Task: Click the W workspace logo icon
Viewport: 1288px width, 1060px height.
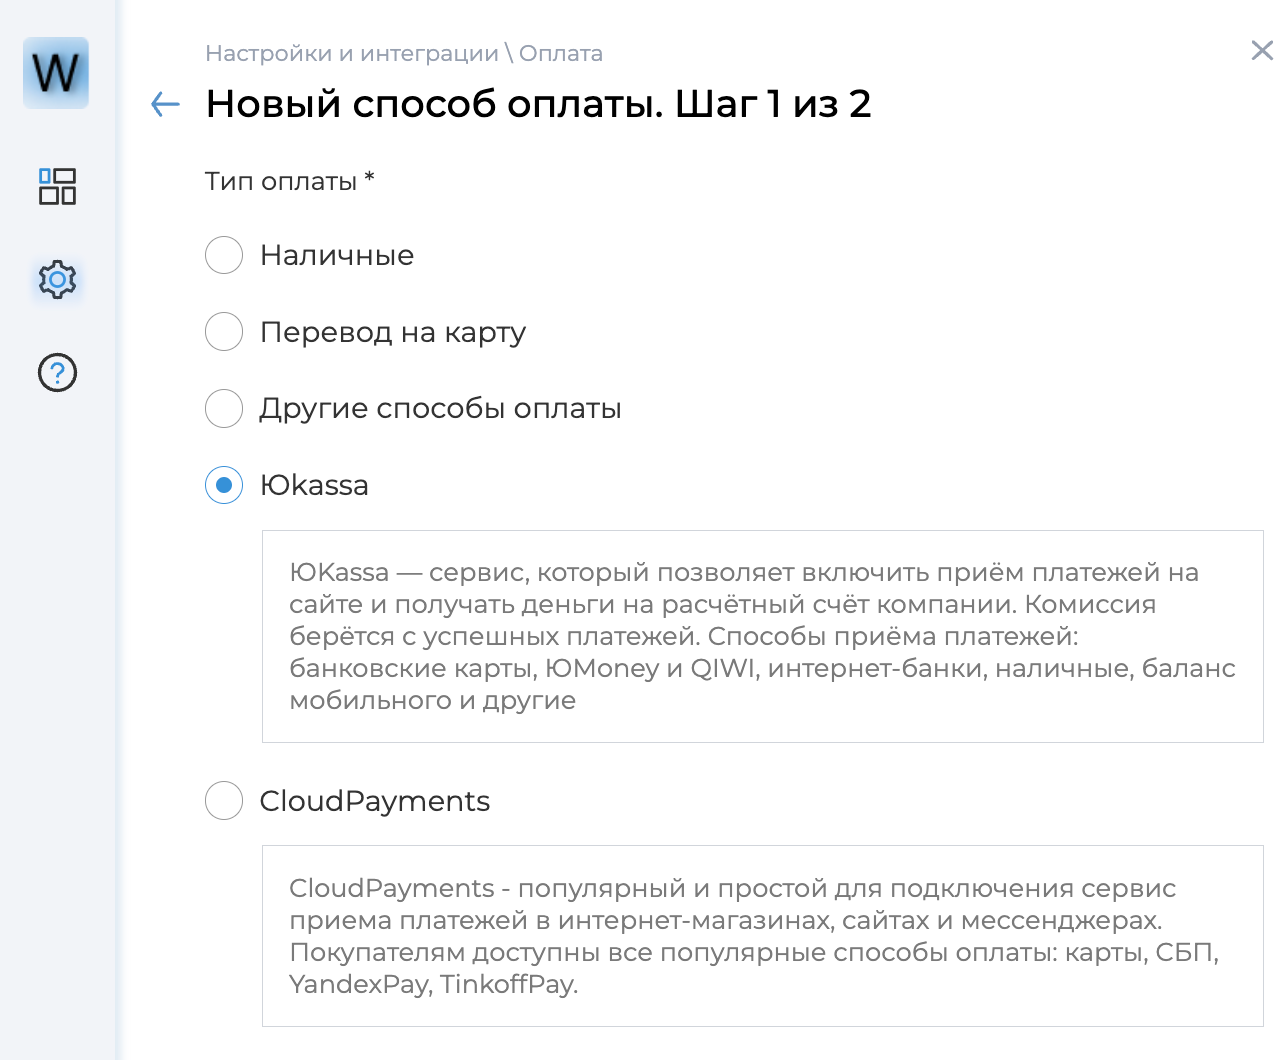Action: [55, 73]
